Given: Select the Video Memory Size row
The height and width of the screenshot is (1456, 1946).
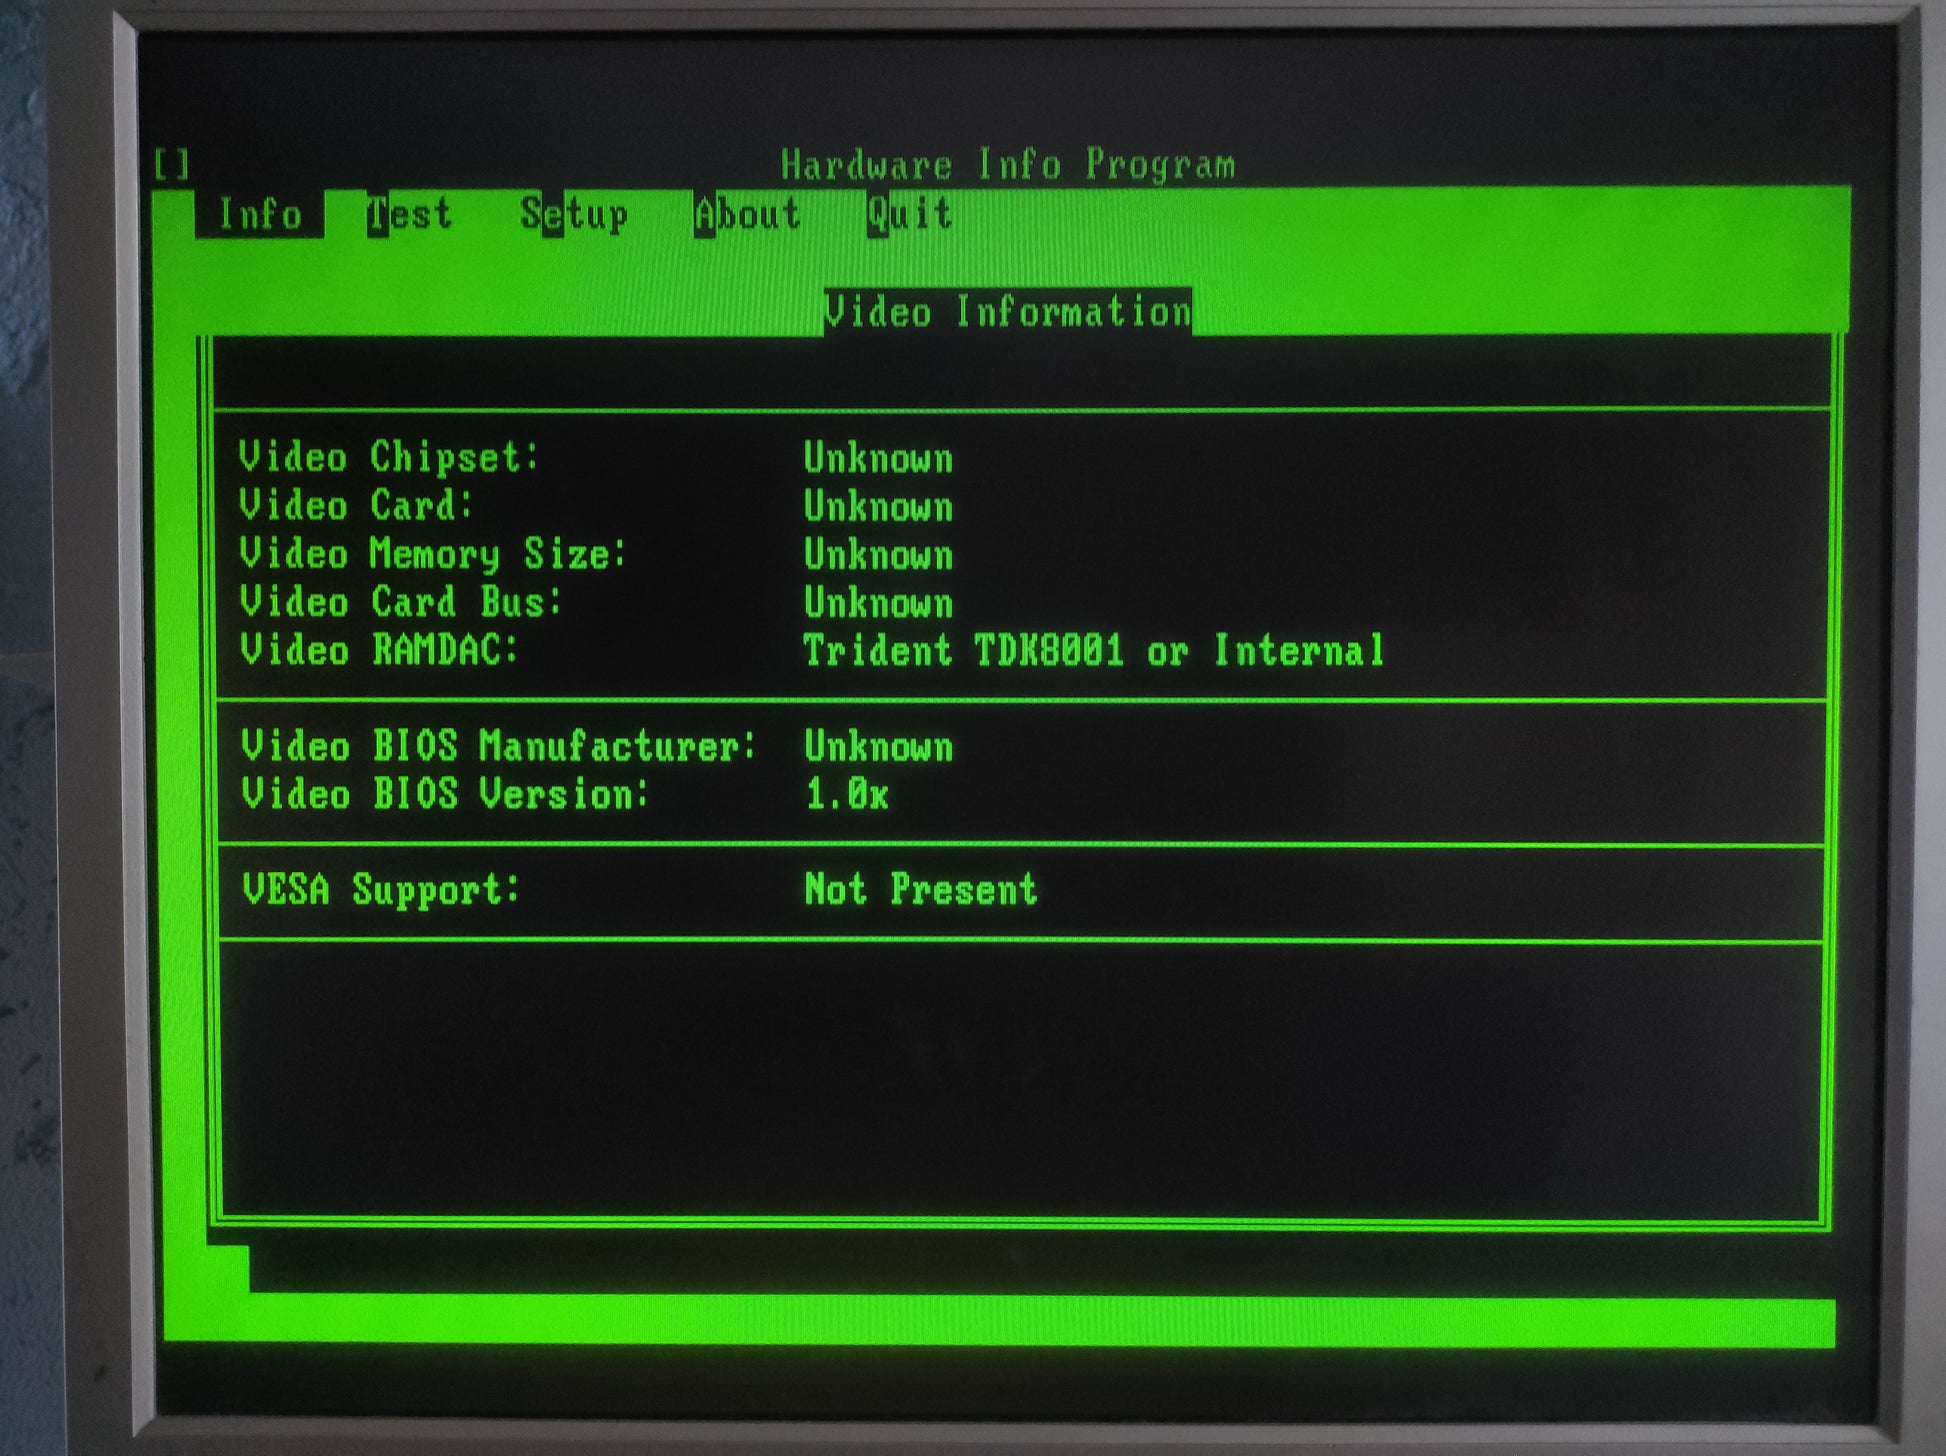Looking at the screenshot, I should 432,553.
